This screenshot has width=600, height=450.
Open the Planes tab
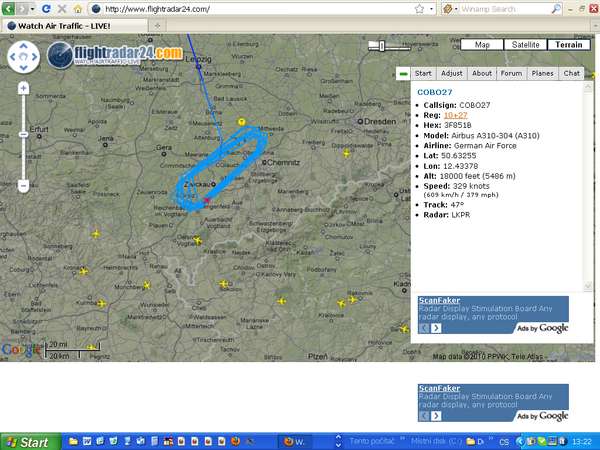pyautogui.click(x=543, y=73)
